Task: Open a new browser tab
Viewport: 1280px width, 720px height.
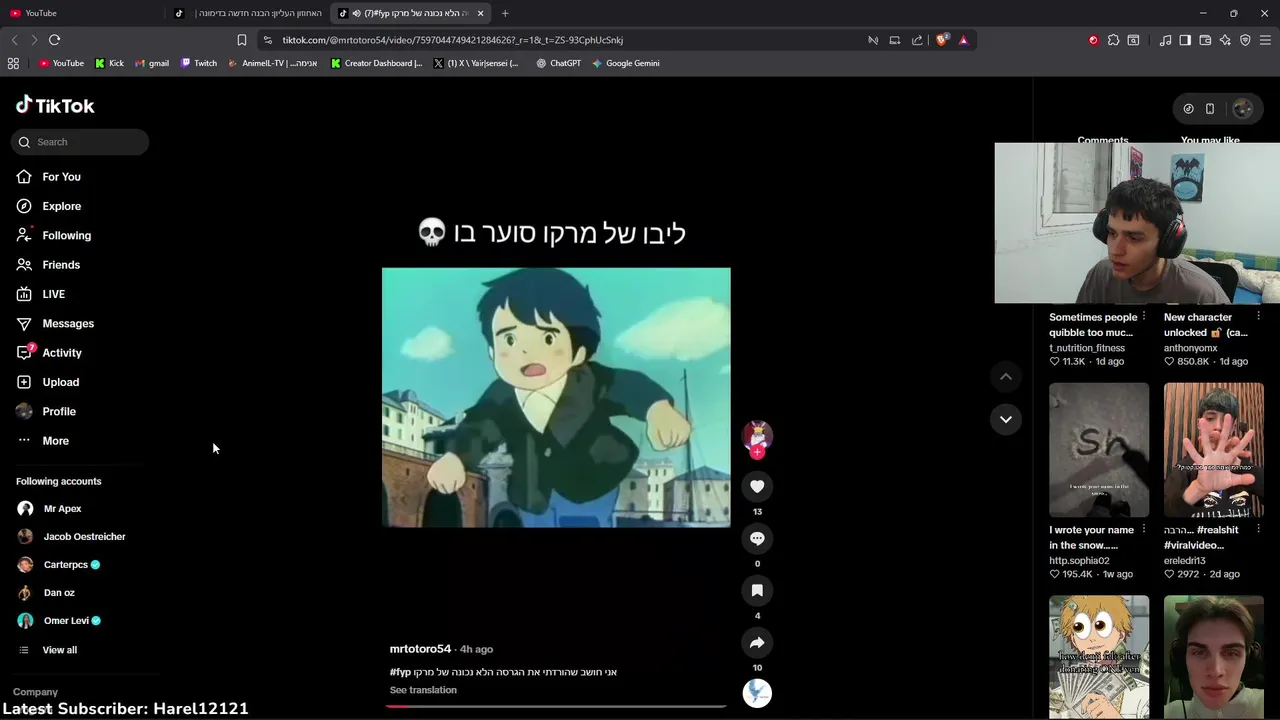Action: coord(505,13)
